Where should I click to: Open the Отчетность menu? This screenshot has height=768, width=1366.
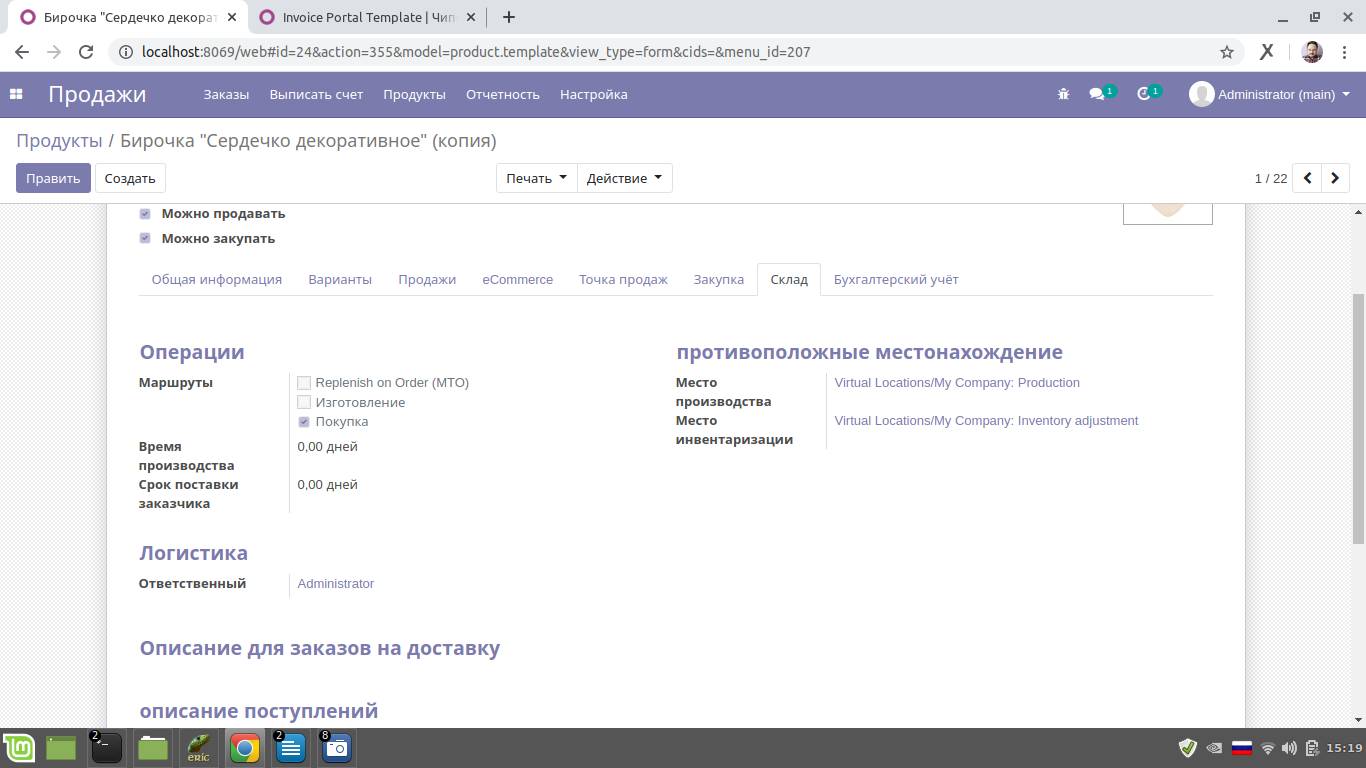coord(502,94)
